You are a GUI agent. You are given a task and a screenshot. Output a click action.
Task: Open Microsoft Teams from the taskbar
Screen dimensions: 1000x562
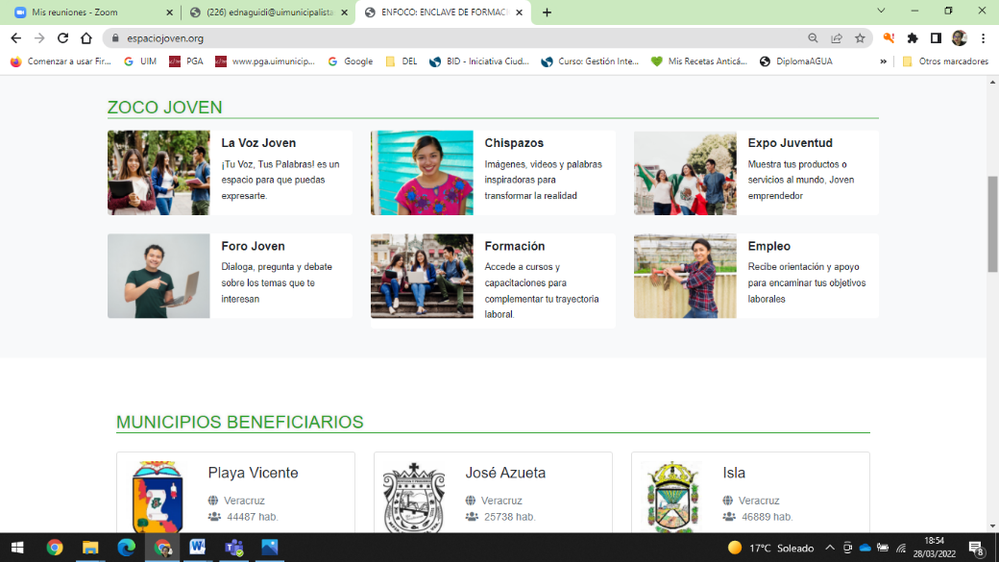coord(234,548)
